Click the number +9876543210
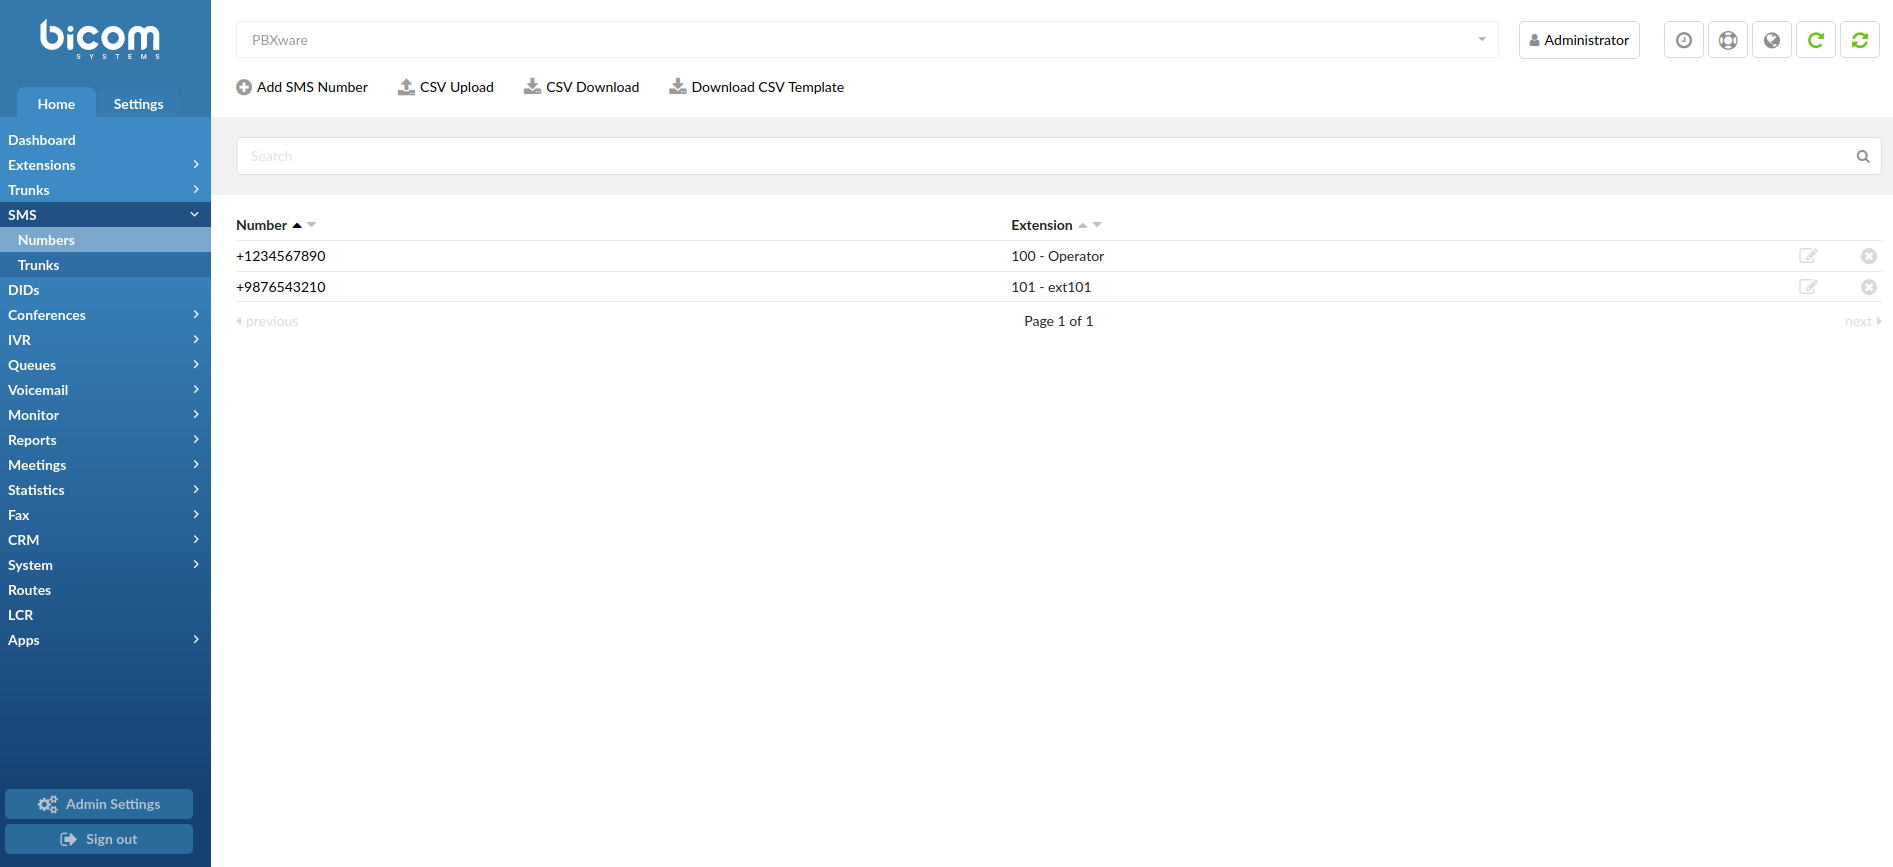The image size is (1893, 867). 281,287
